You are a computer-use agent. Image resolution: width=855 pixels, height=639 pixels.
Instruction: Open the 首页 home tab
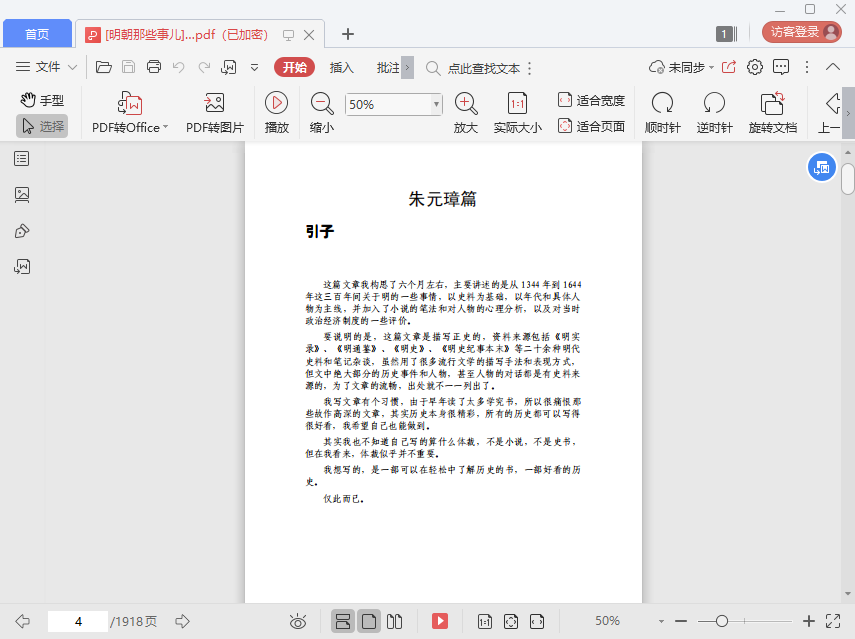pyautogui.click(x=37, y=34)
